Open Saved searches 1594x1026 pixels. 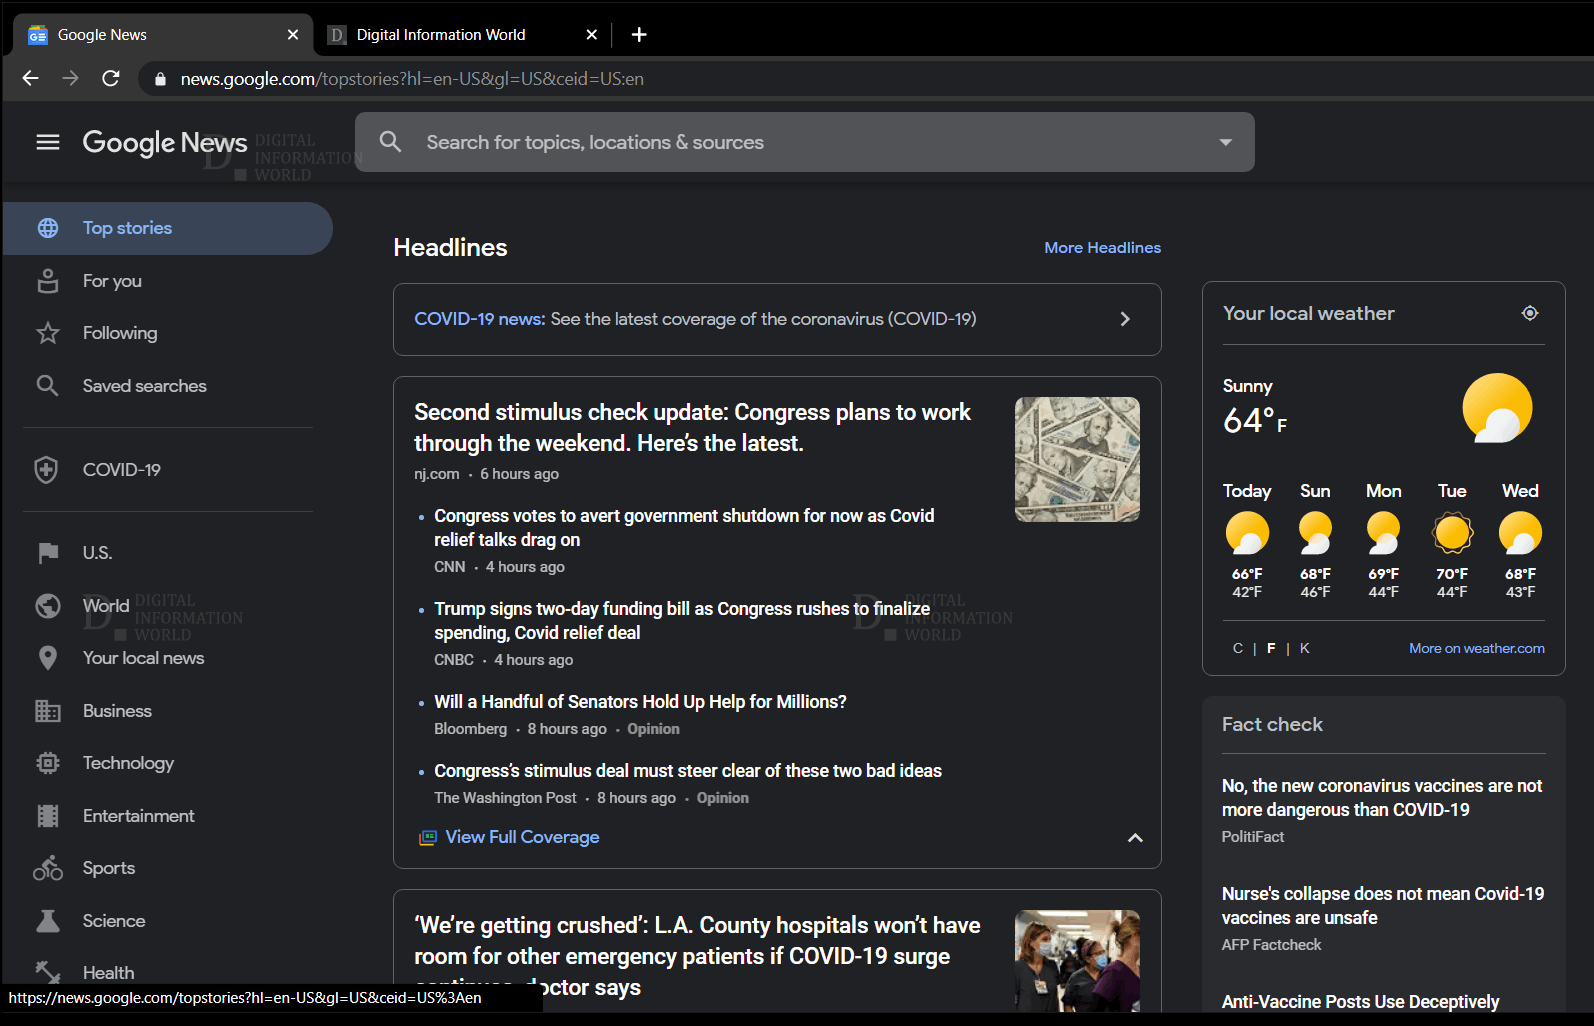point(145,386)
